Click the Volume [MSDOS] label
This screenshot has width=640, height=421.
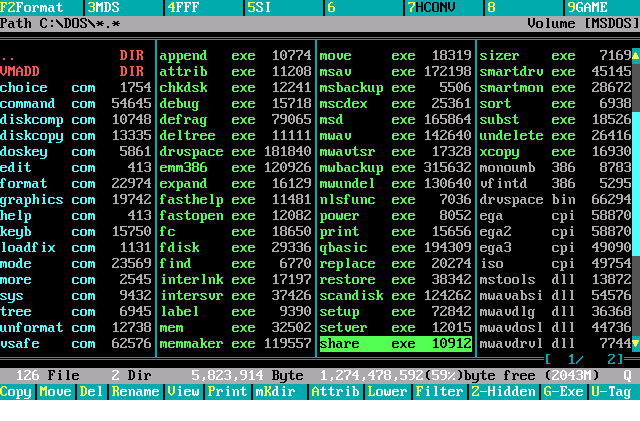pos(583,23)
